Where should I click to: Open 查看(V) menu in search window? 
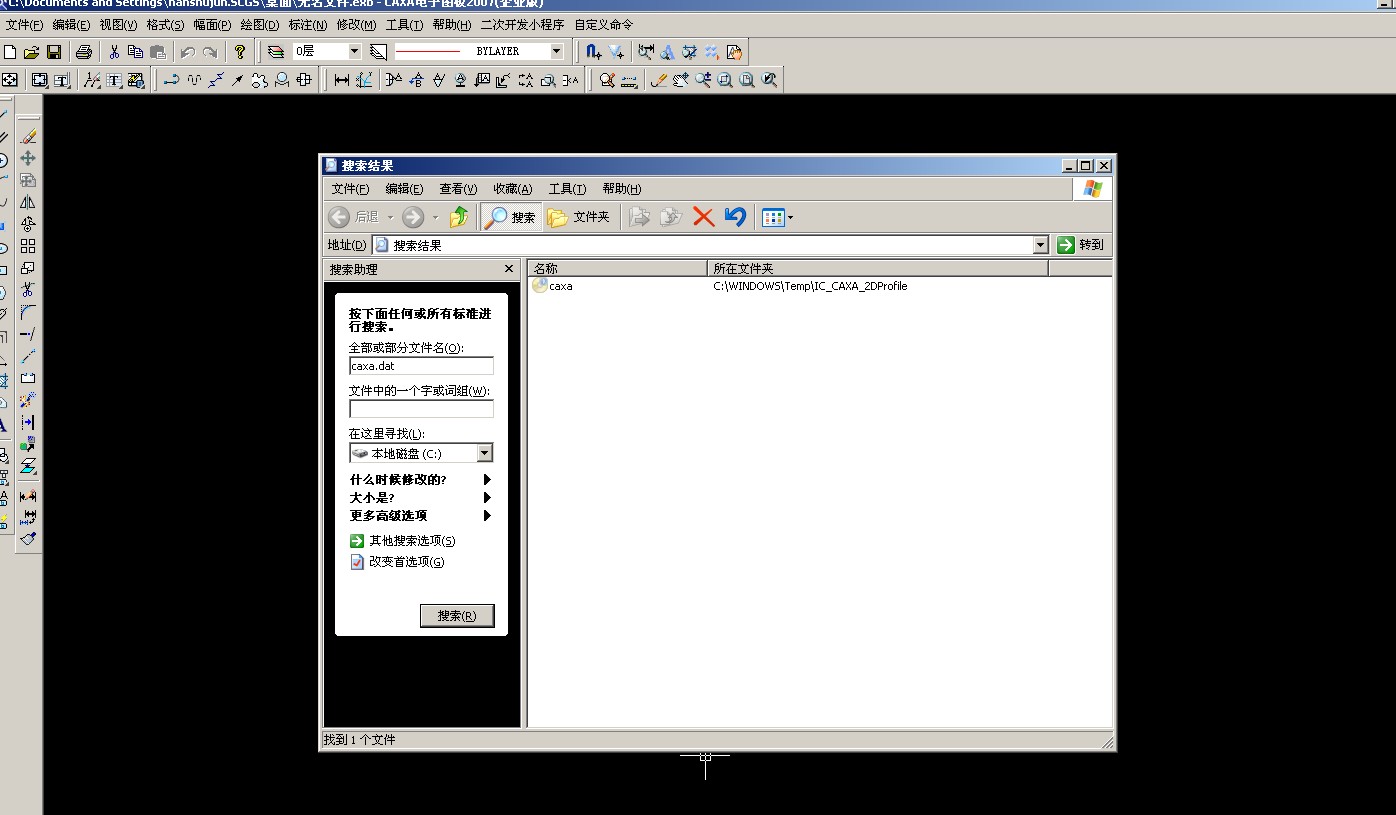458,189
